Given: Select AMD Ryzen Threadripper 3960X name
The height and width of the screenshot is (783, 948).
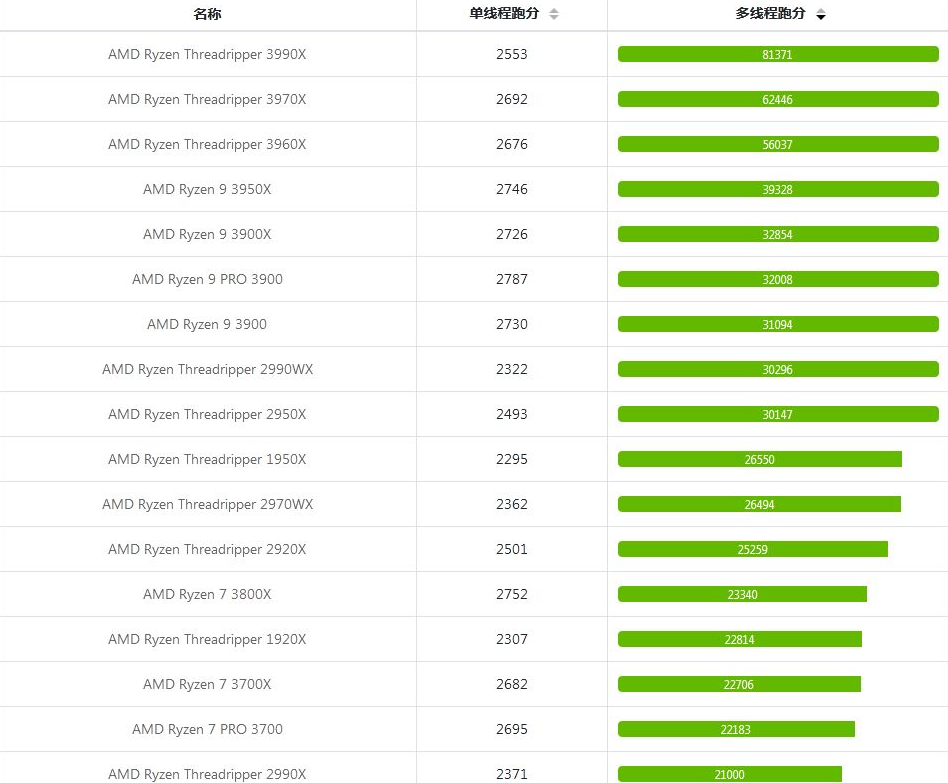Looking at the screenshot, I should click(x=207, y=144).
